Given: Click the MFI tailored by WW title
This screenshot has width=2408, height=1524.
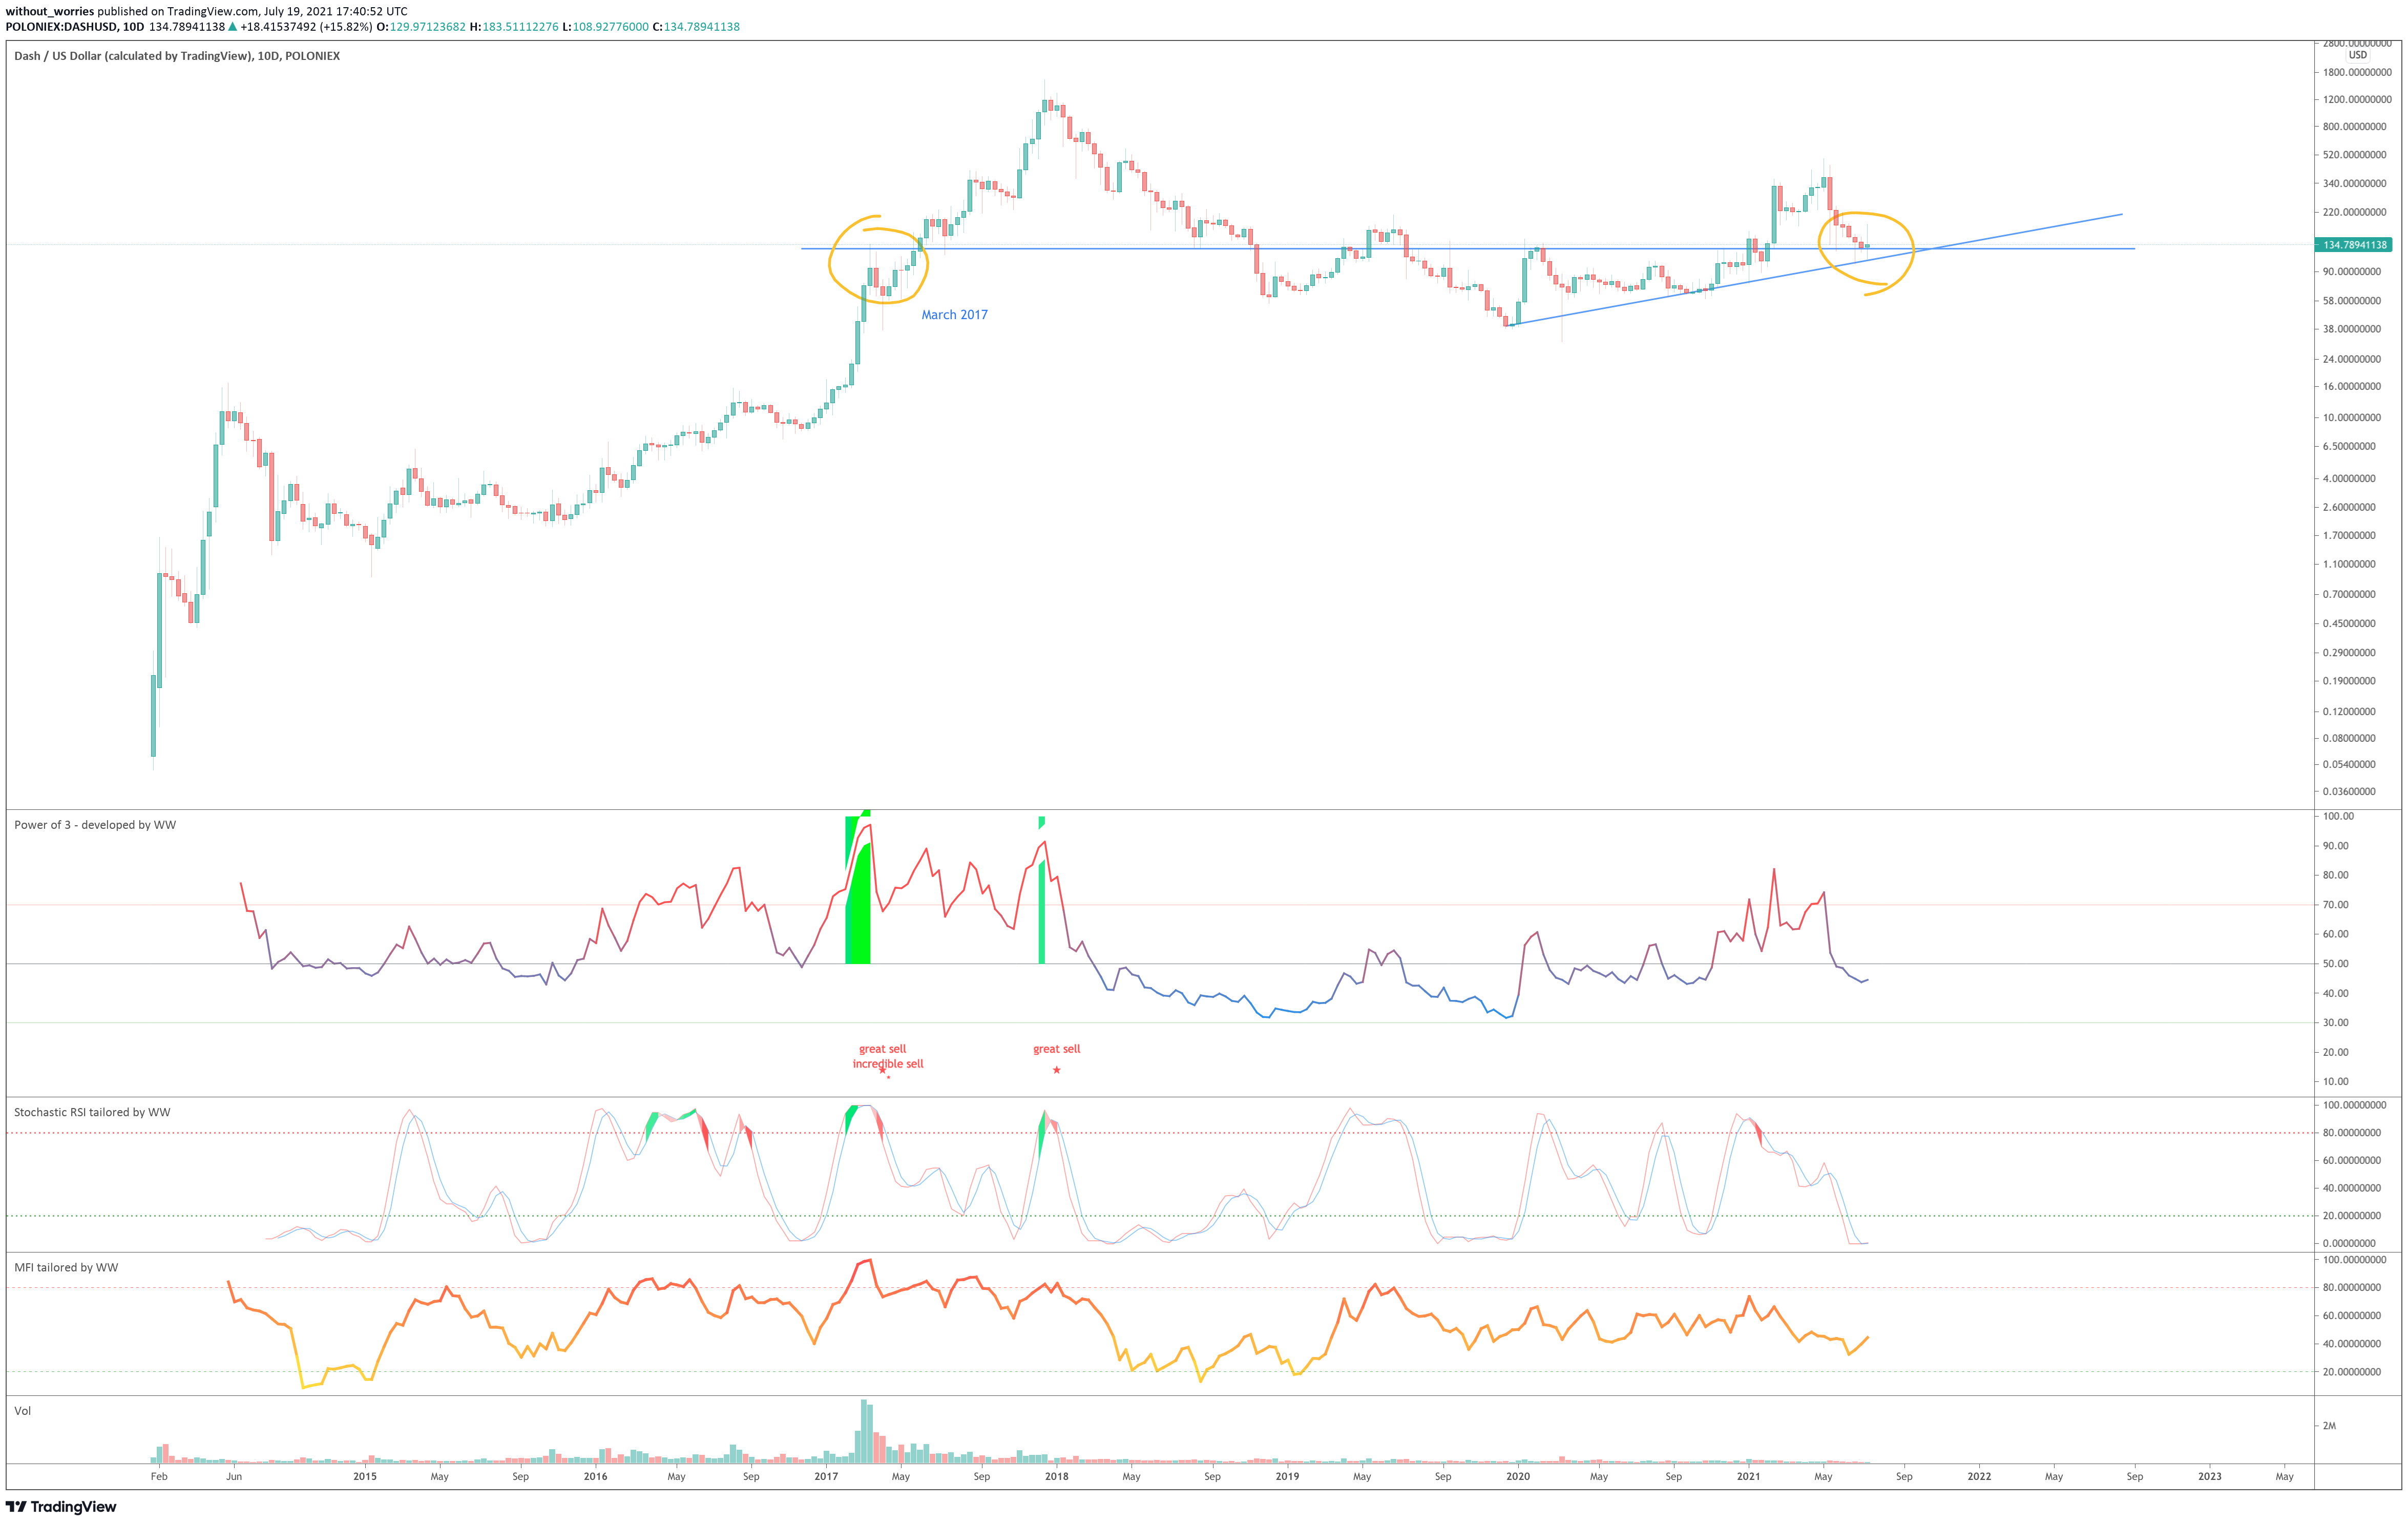Looking at the screenshot, I should 66,1267.
